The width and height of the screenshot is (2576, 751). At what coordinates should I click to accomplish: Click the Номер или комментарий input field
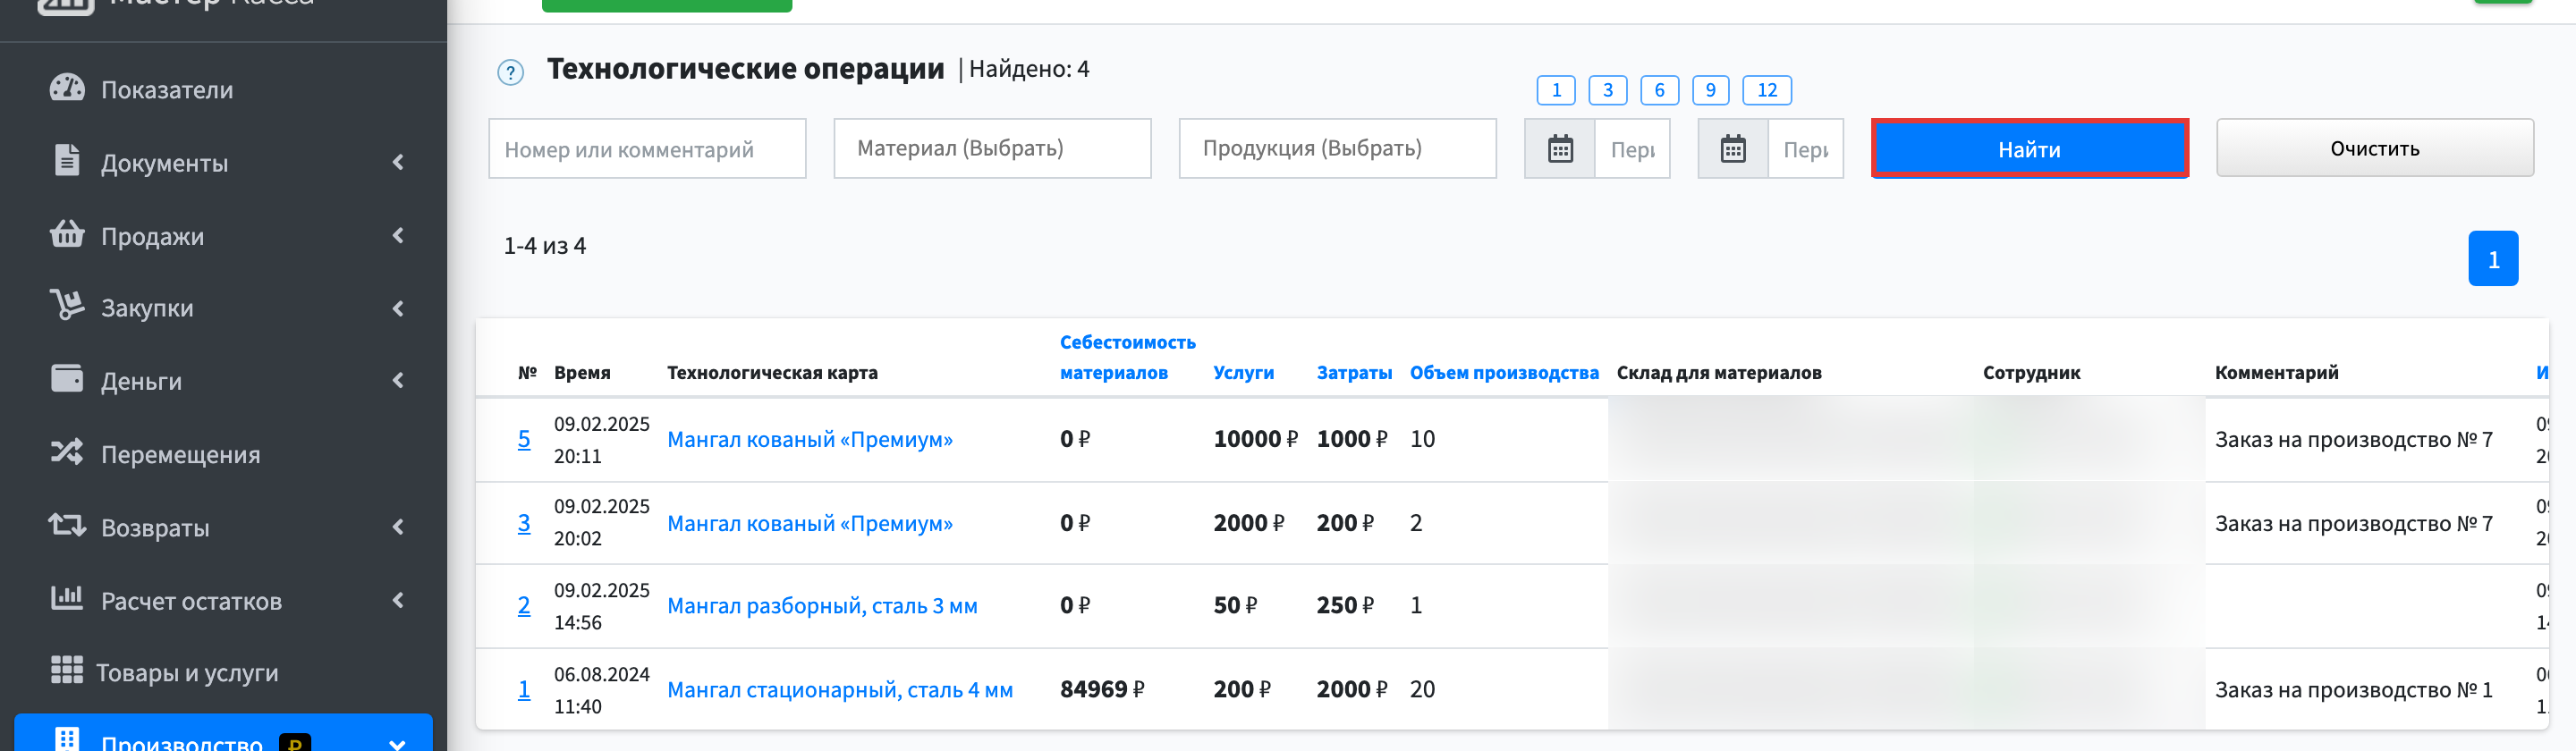point(647,149)
